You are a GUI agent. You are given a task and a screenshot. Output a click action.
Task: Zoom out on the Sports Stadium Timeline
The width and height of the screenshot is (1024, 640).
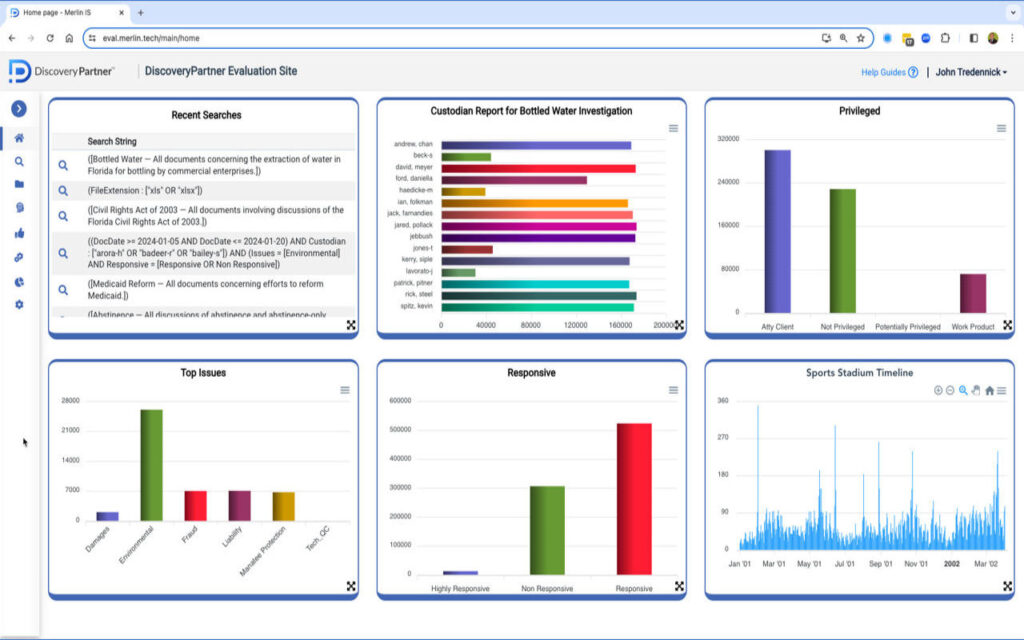click(950, 390)
